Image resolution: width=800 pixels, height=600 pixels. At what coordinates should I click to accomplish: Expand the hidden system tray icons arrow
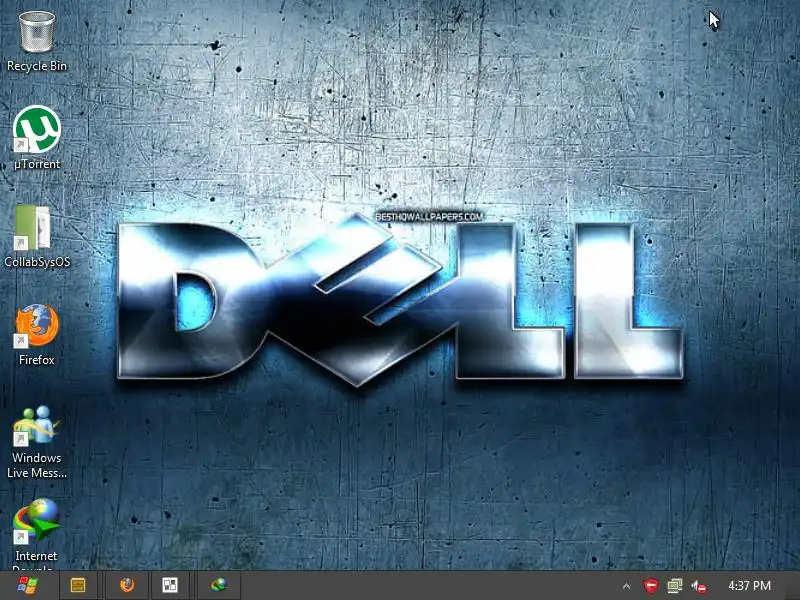(x=627, y=586)
